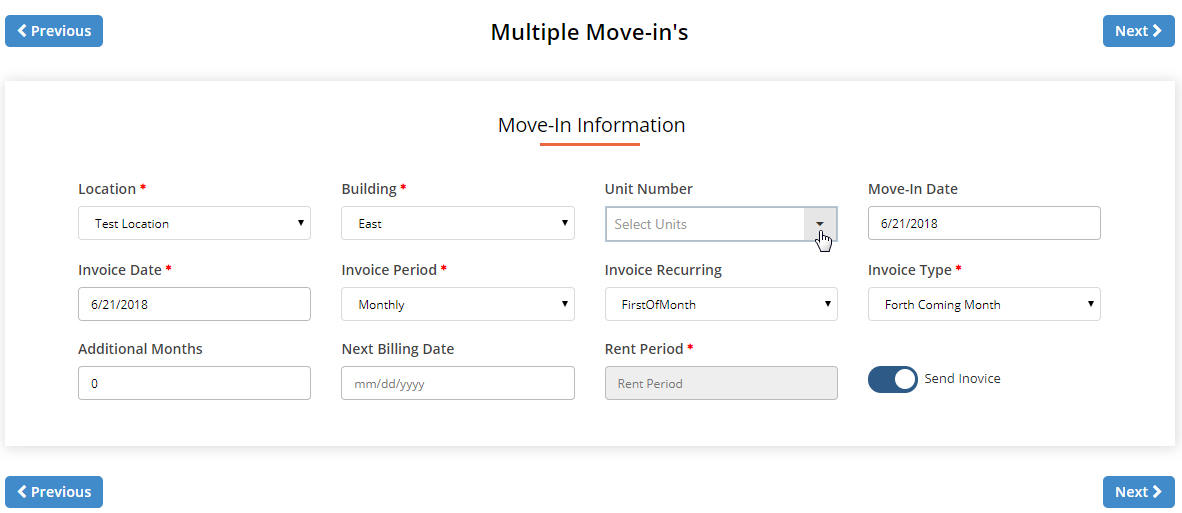Click the Move-In Information heading
1182x513 pixels.
(x=591, y=125)
